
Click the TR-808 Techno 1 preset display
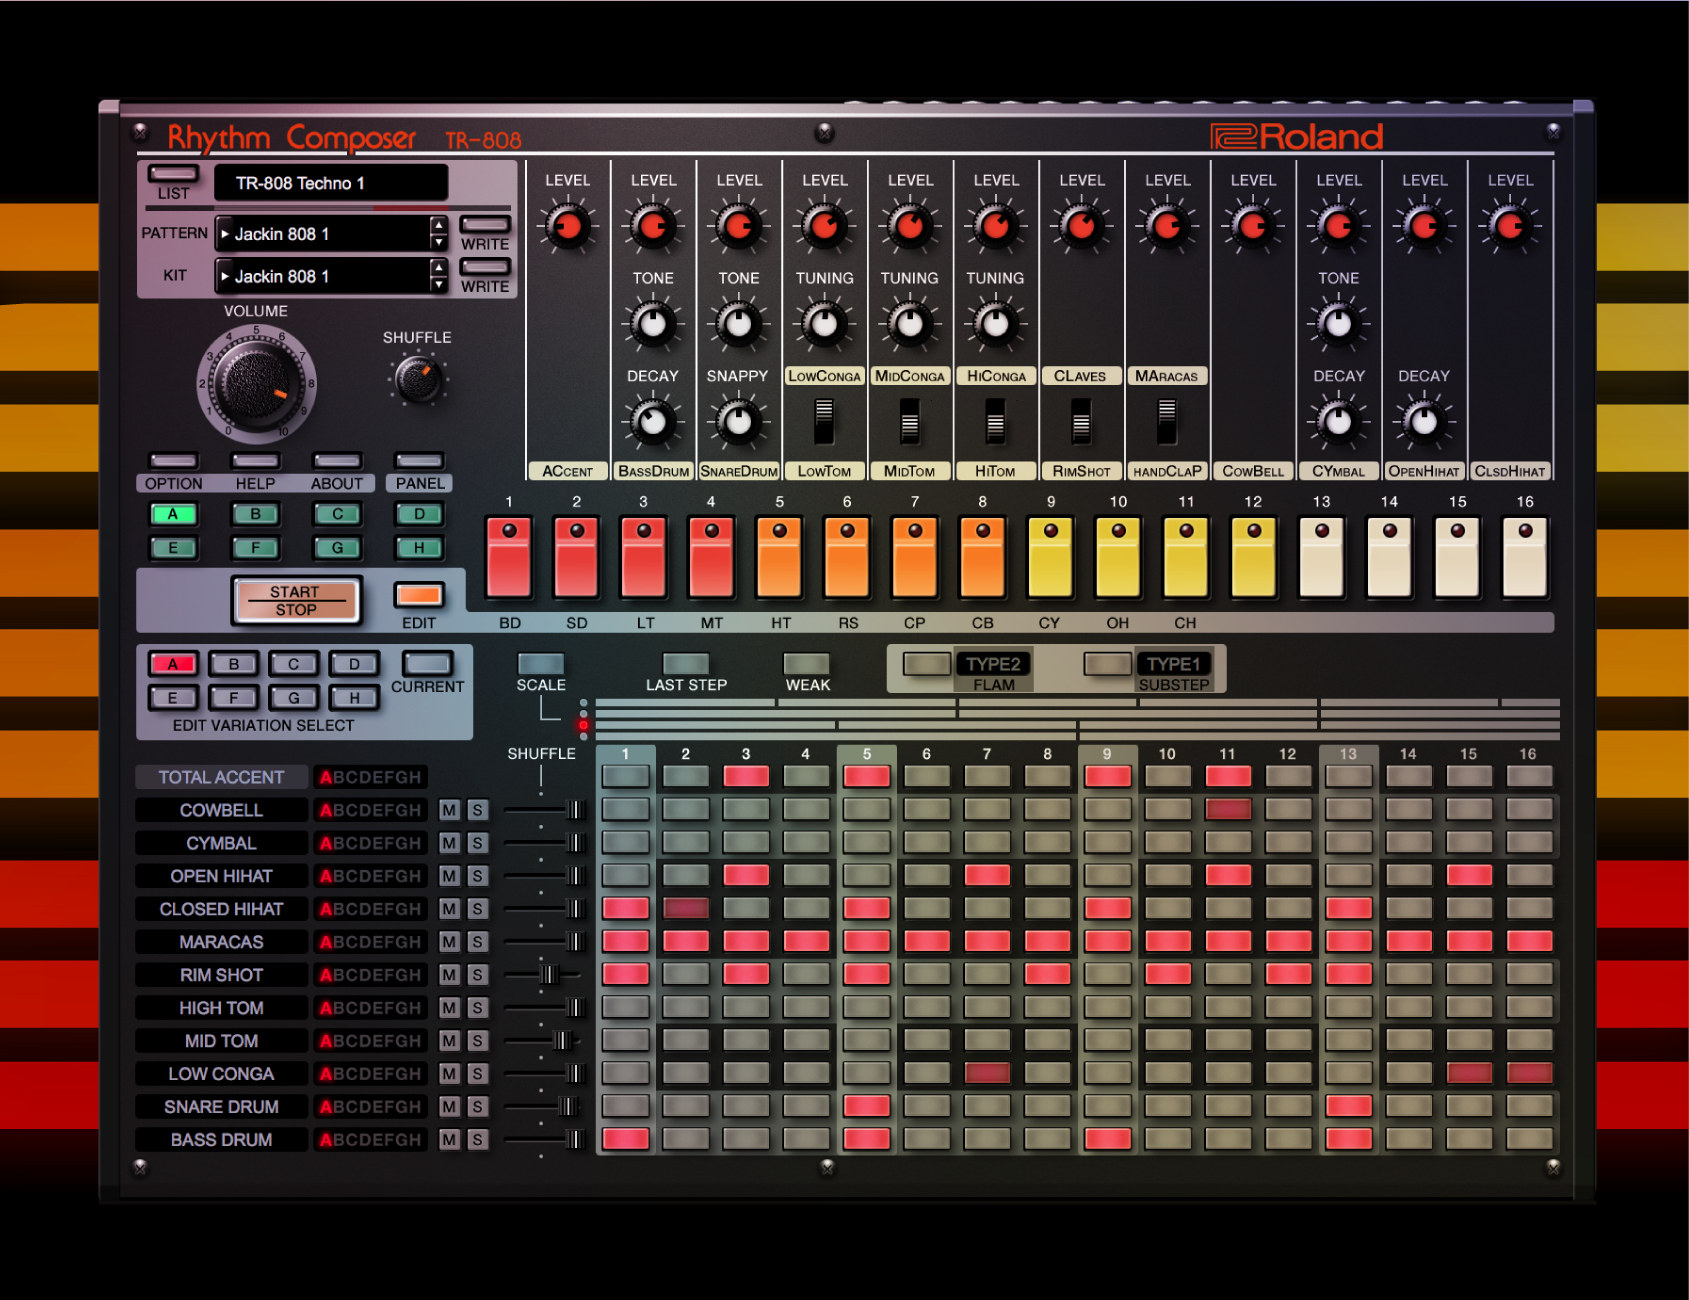(x=330, y=183)
